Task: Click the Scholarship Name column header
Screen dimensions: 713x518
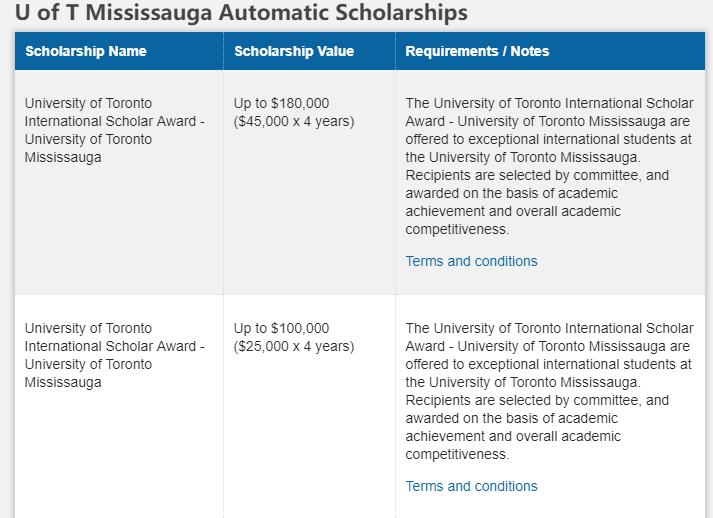Action: pyautogui.click(x=86, y=51)
